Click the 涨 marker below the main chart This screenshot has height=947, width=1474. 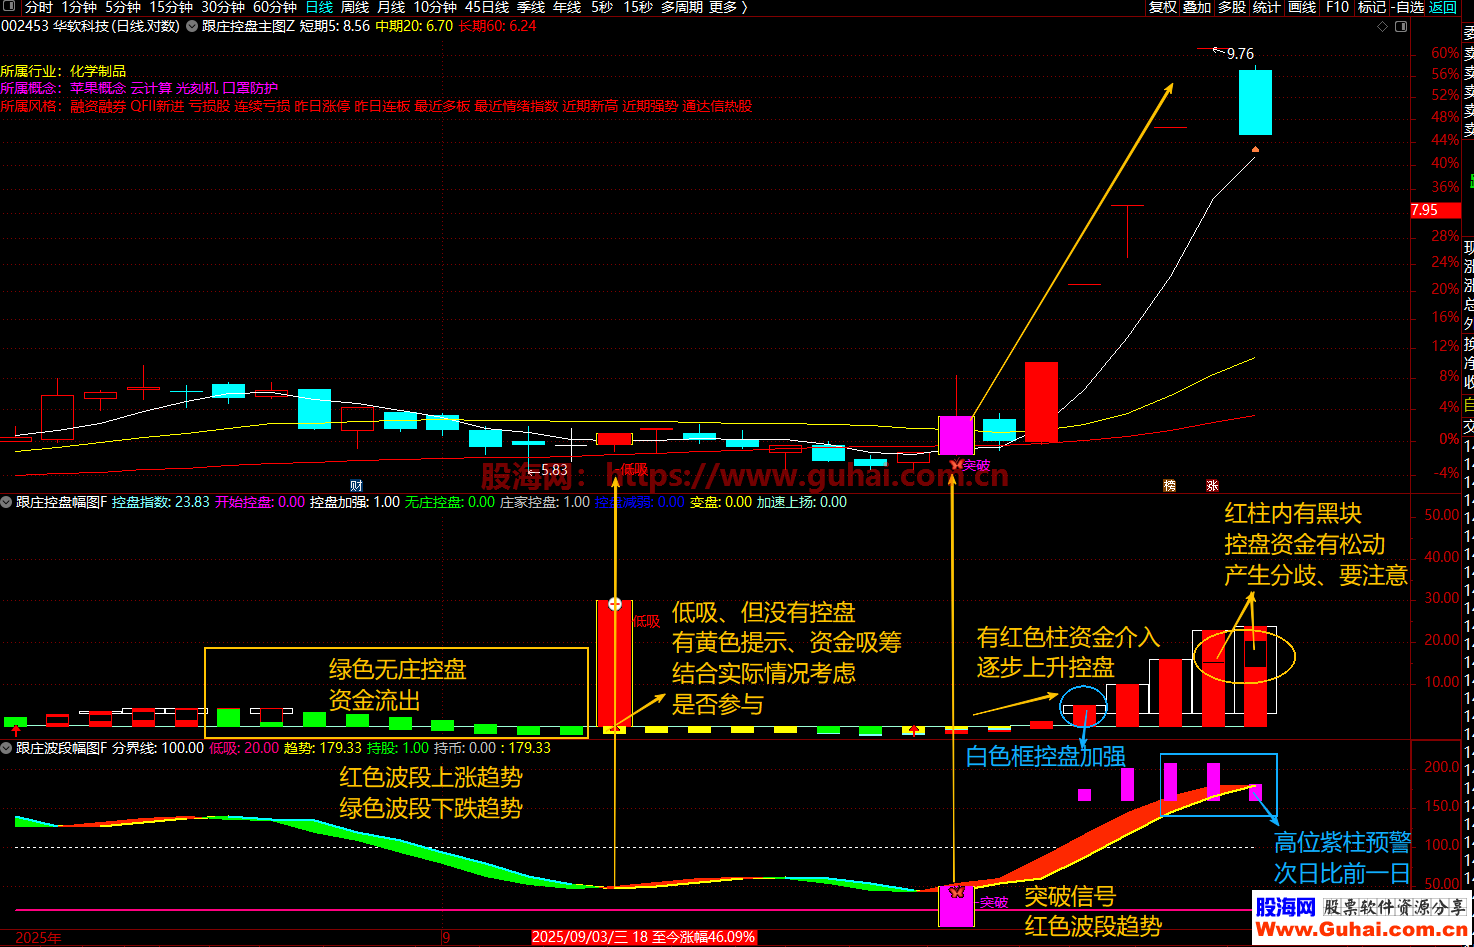[x=1212, y=486]
